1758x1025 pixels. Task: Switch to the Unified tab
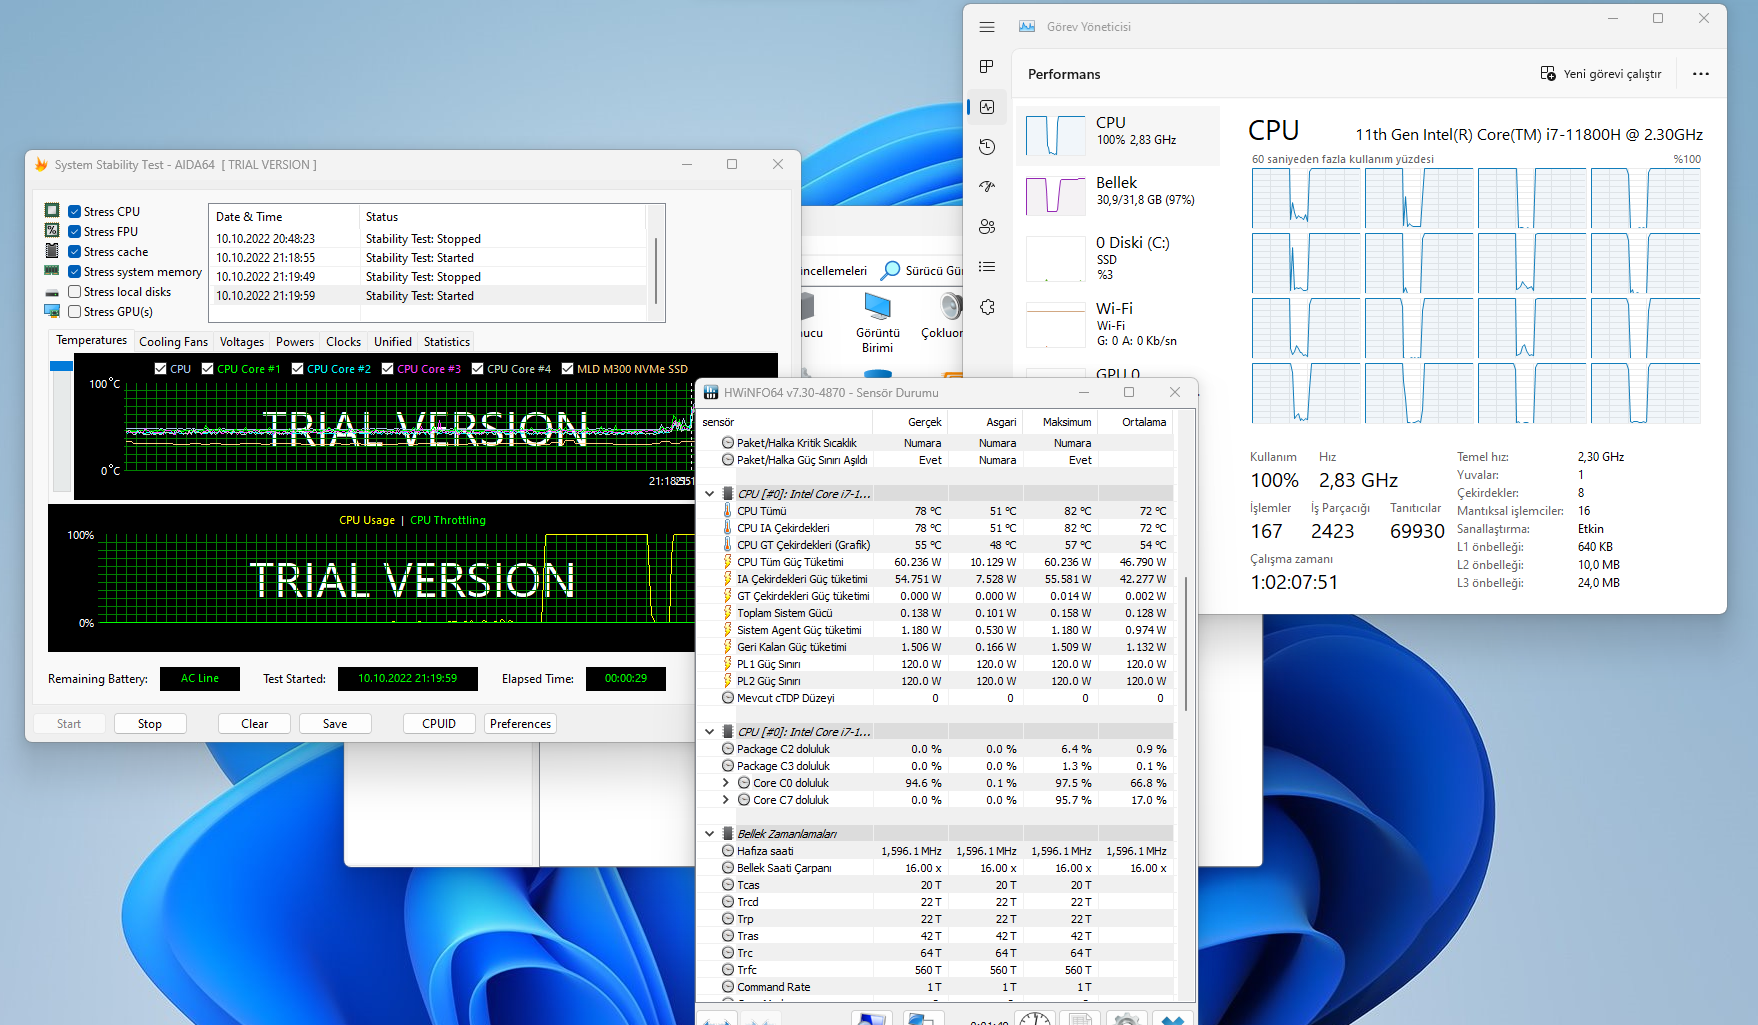tap(393, 342)
